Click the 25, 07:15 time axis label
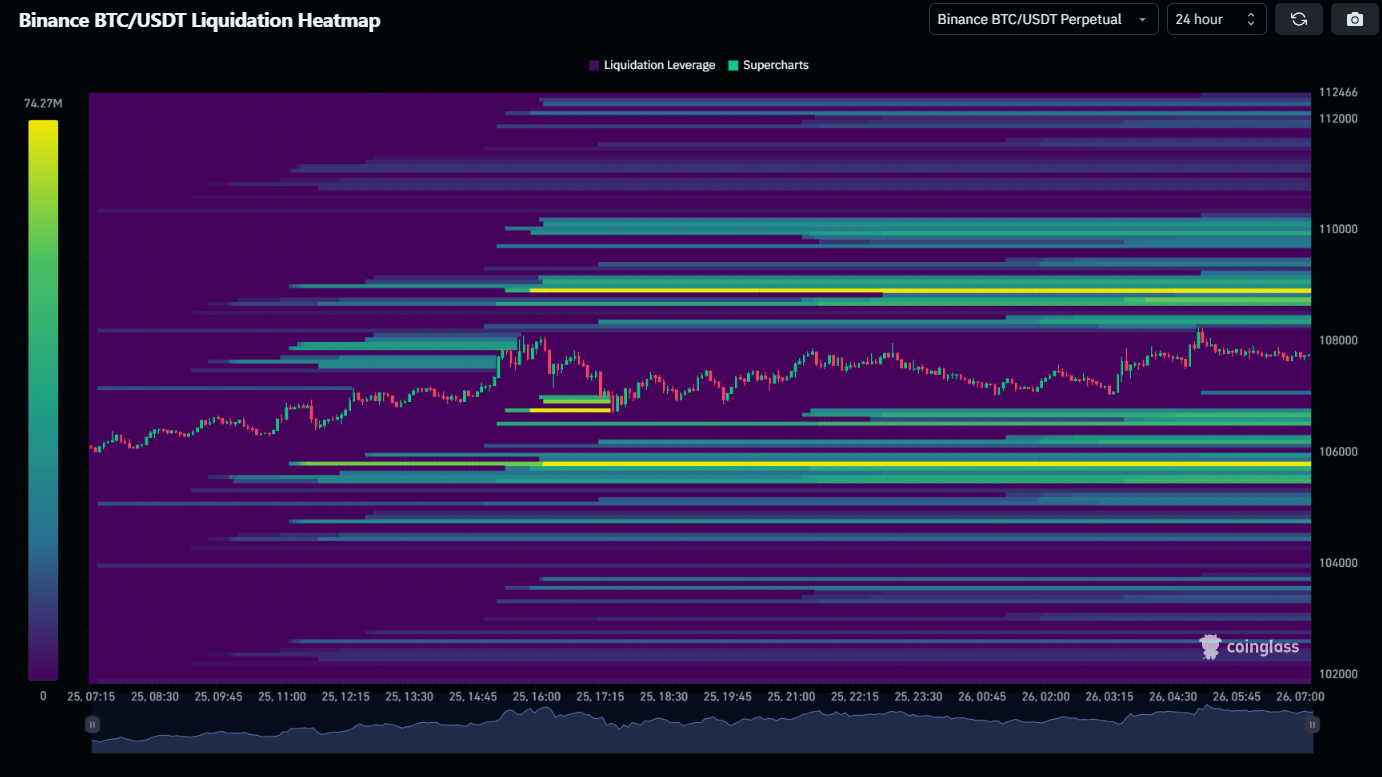Screen dimensions: 1382x777 [x=91, y=696]
